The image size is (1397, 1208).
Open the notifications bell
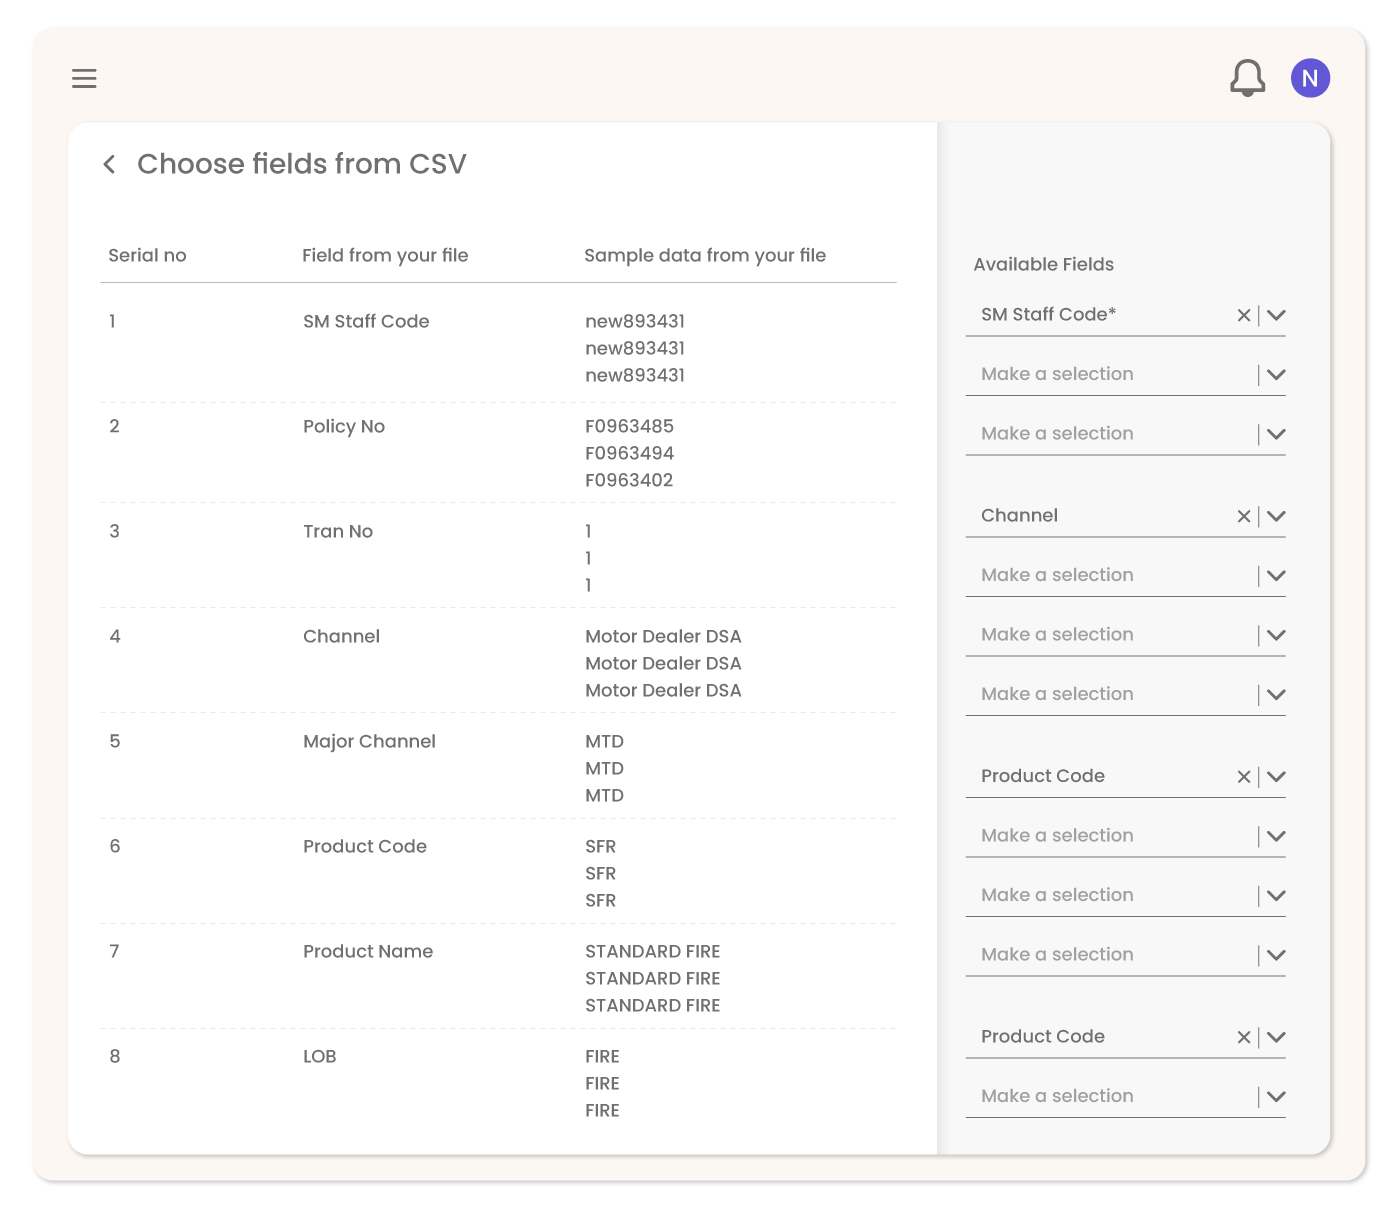[x=1247, y=78]
